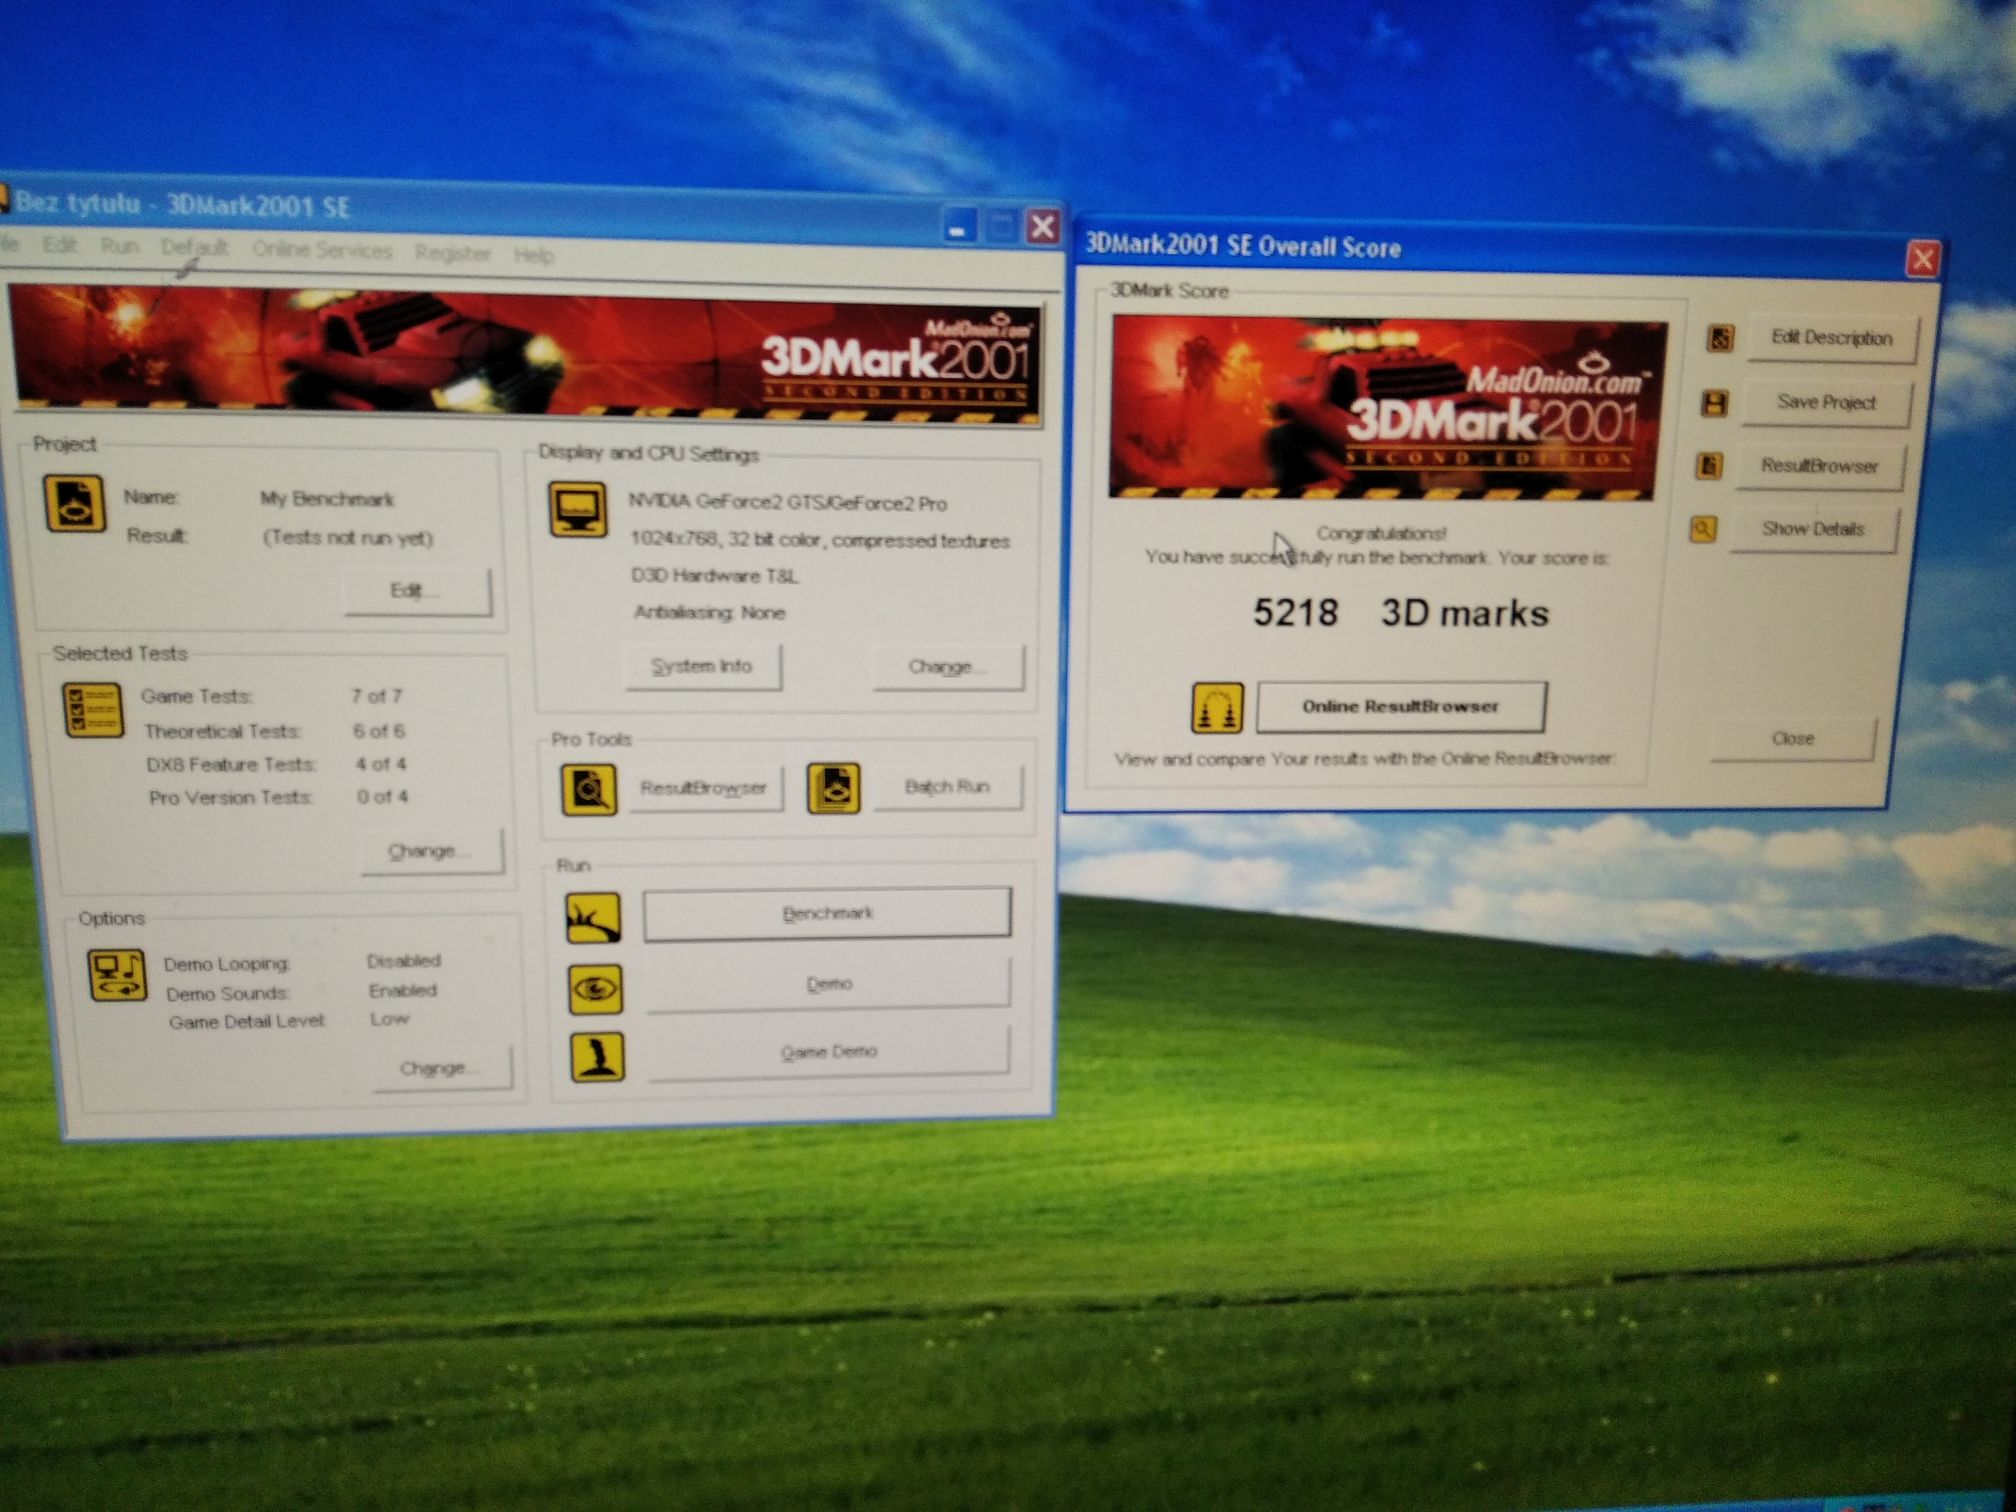Image resolution: width=2016 pixels, height=1512 pixels.
Task: Click the Demo eye icon
Action: [x=595, y=989]
